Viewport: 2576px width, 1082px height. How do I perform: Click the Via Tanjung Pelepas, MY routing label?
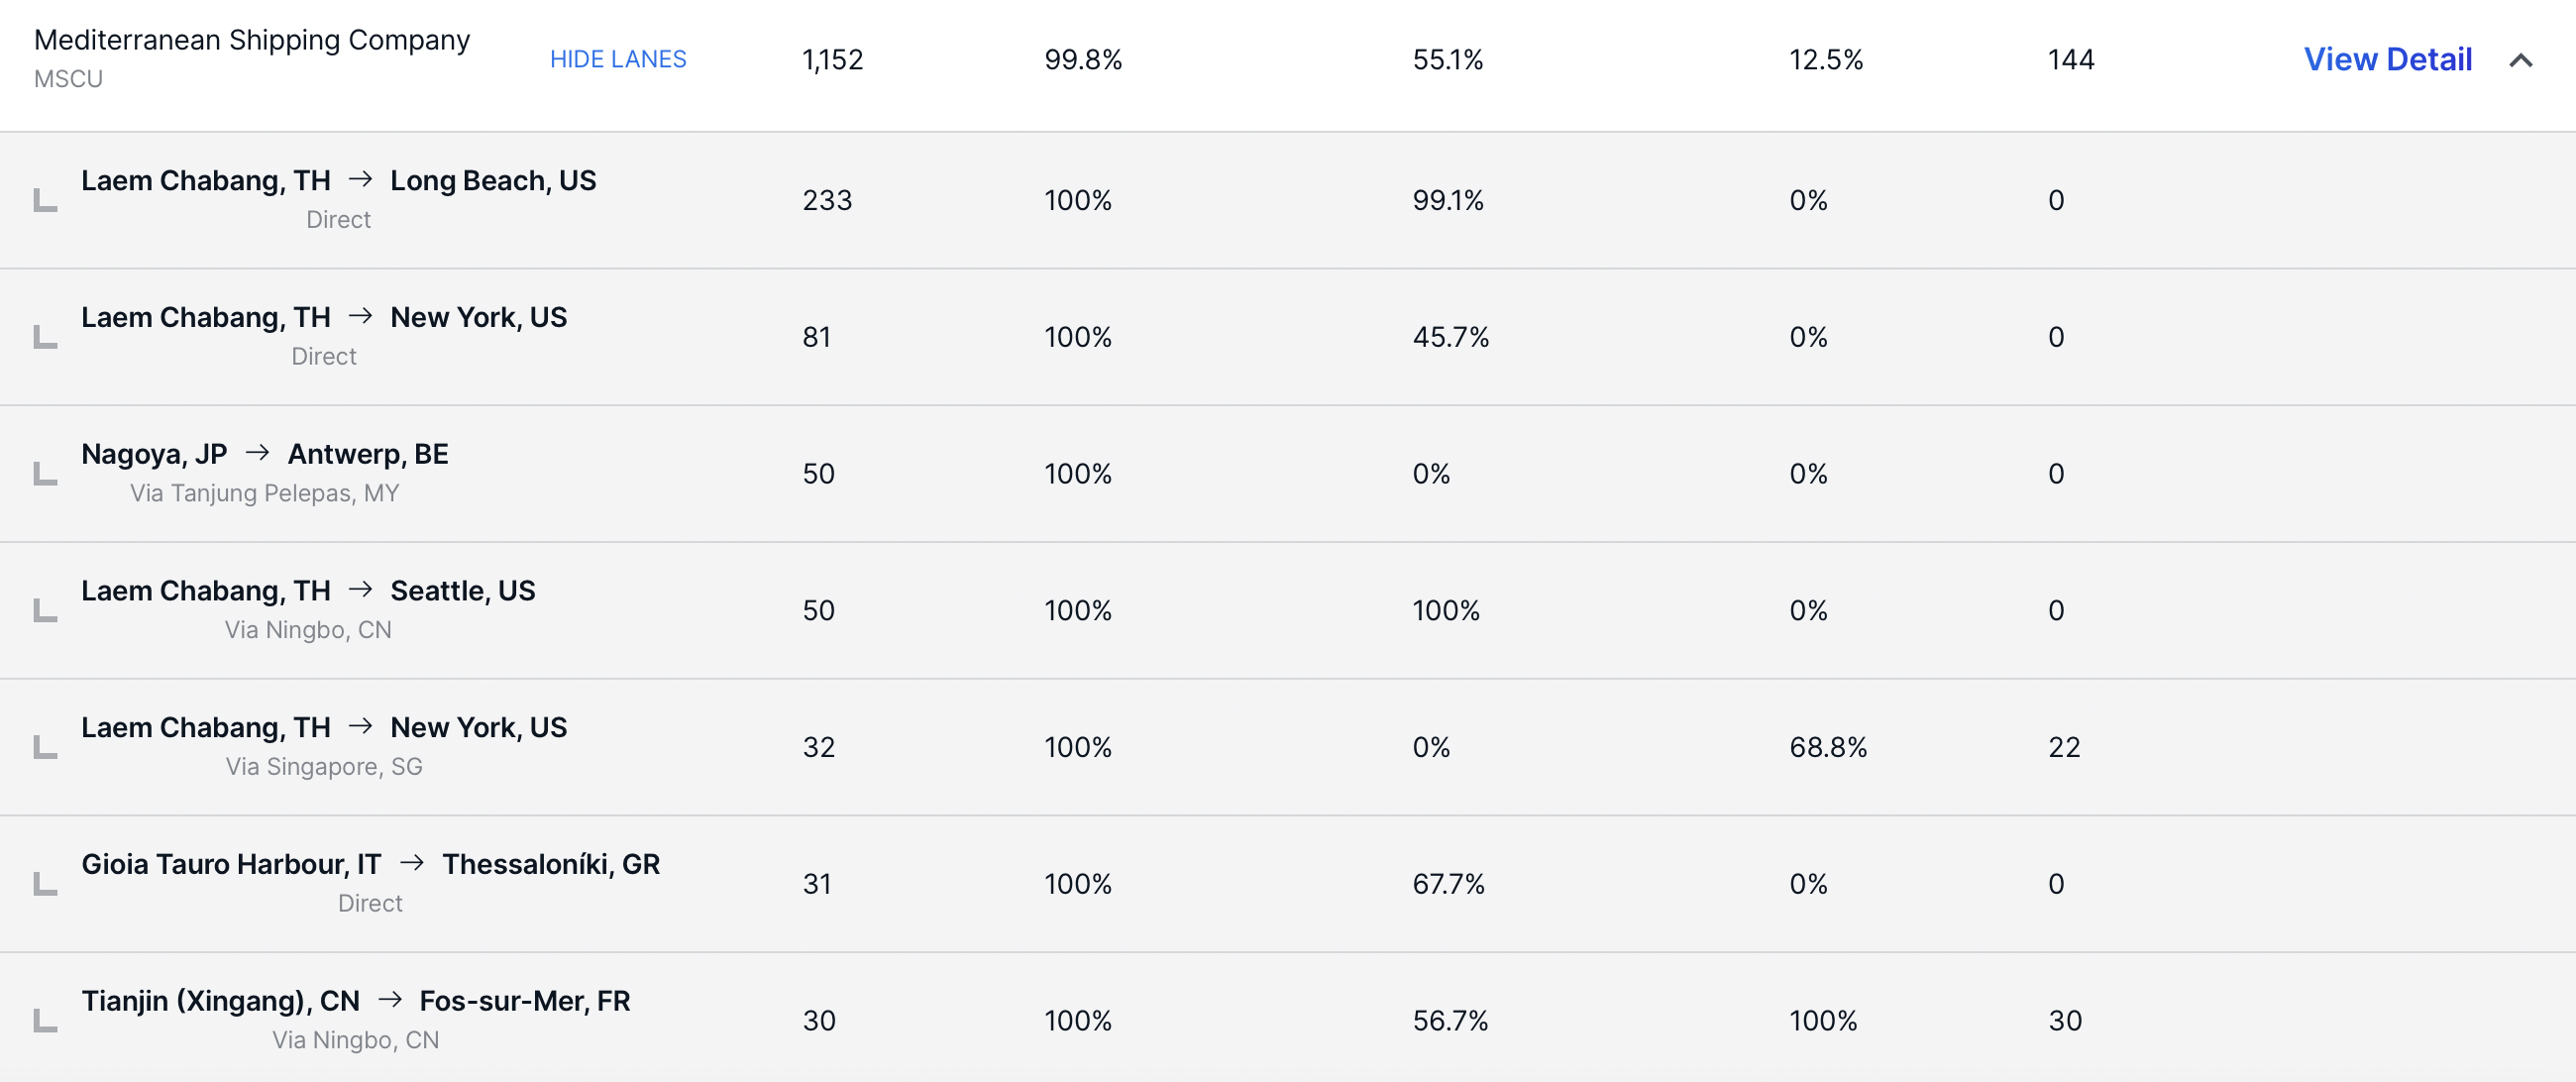(x=265, y=493)
